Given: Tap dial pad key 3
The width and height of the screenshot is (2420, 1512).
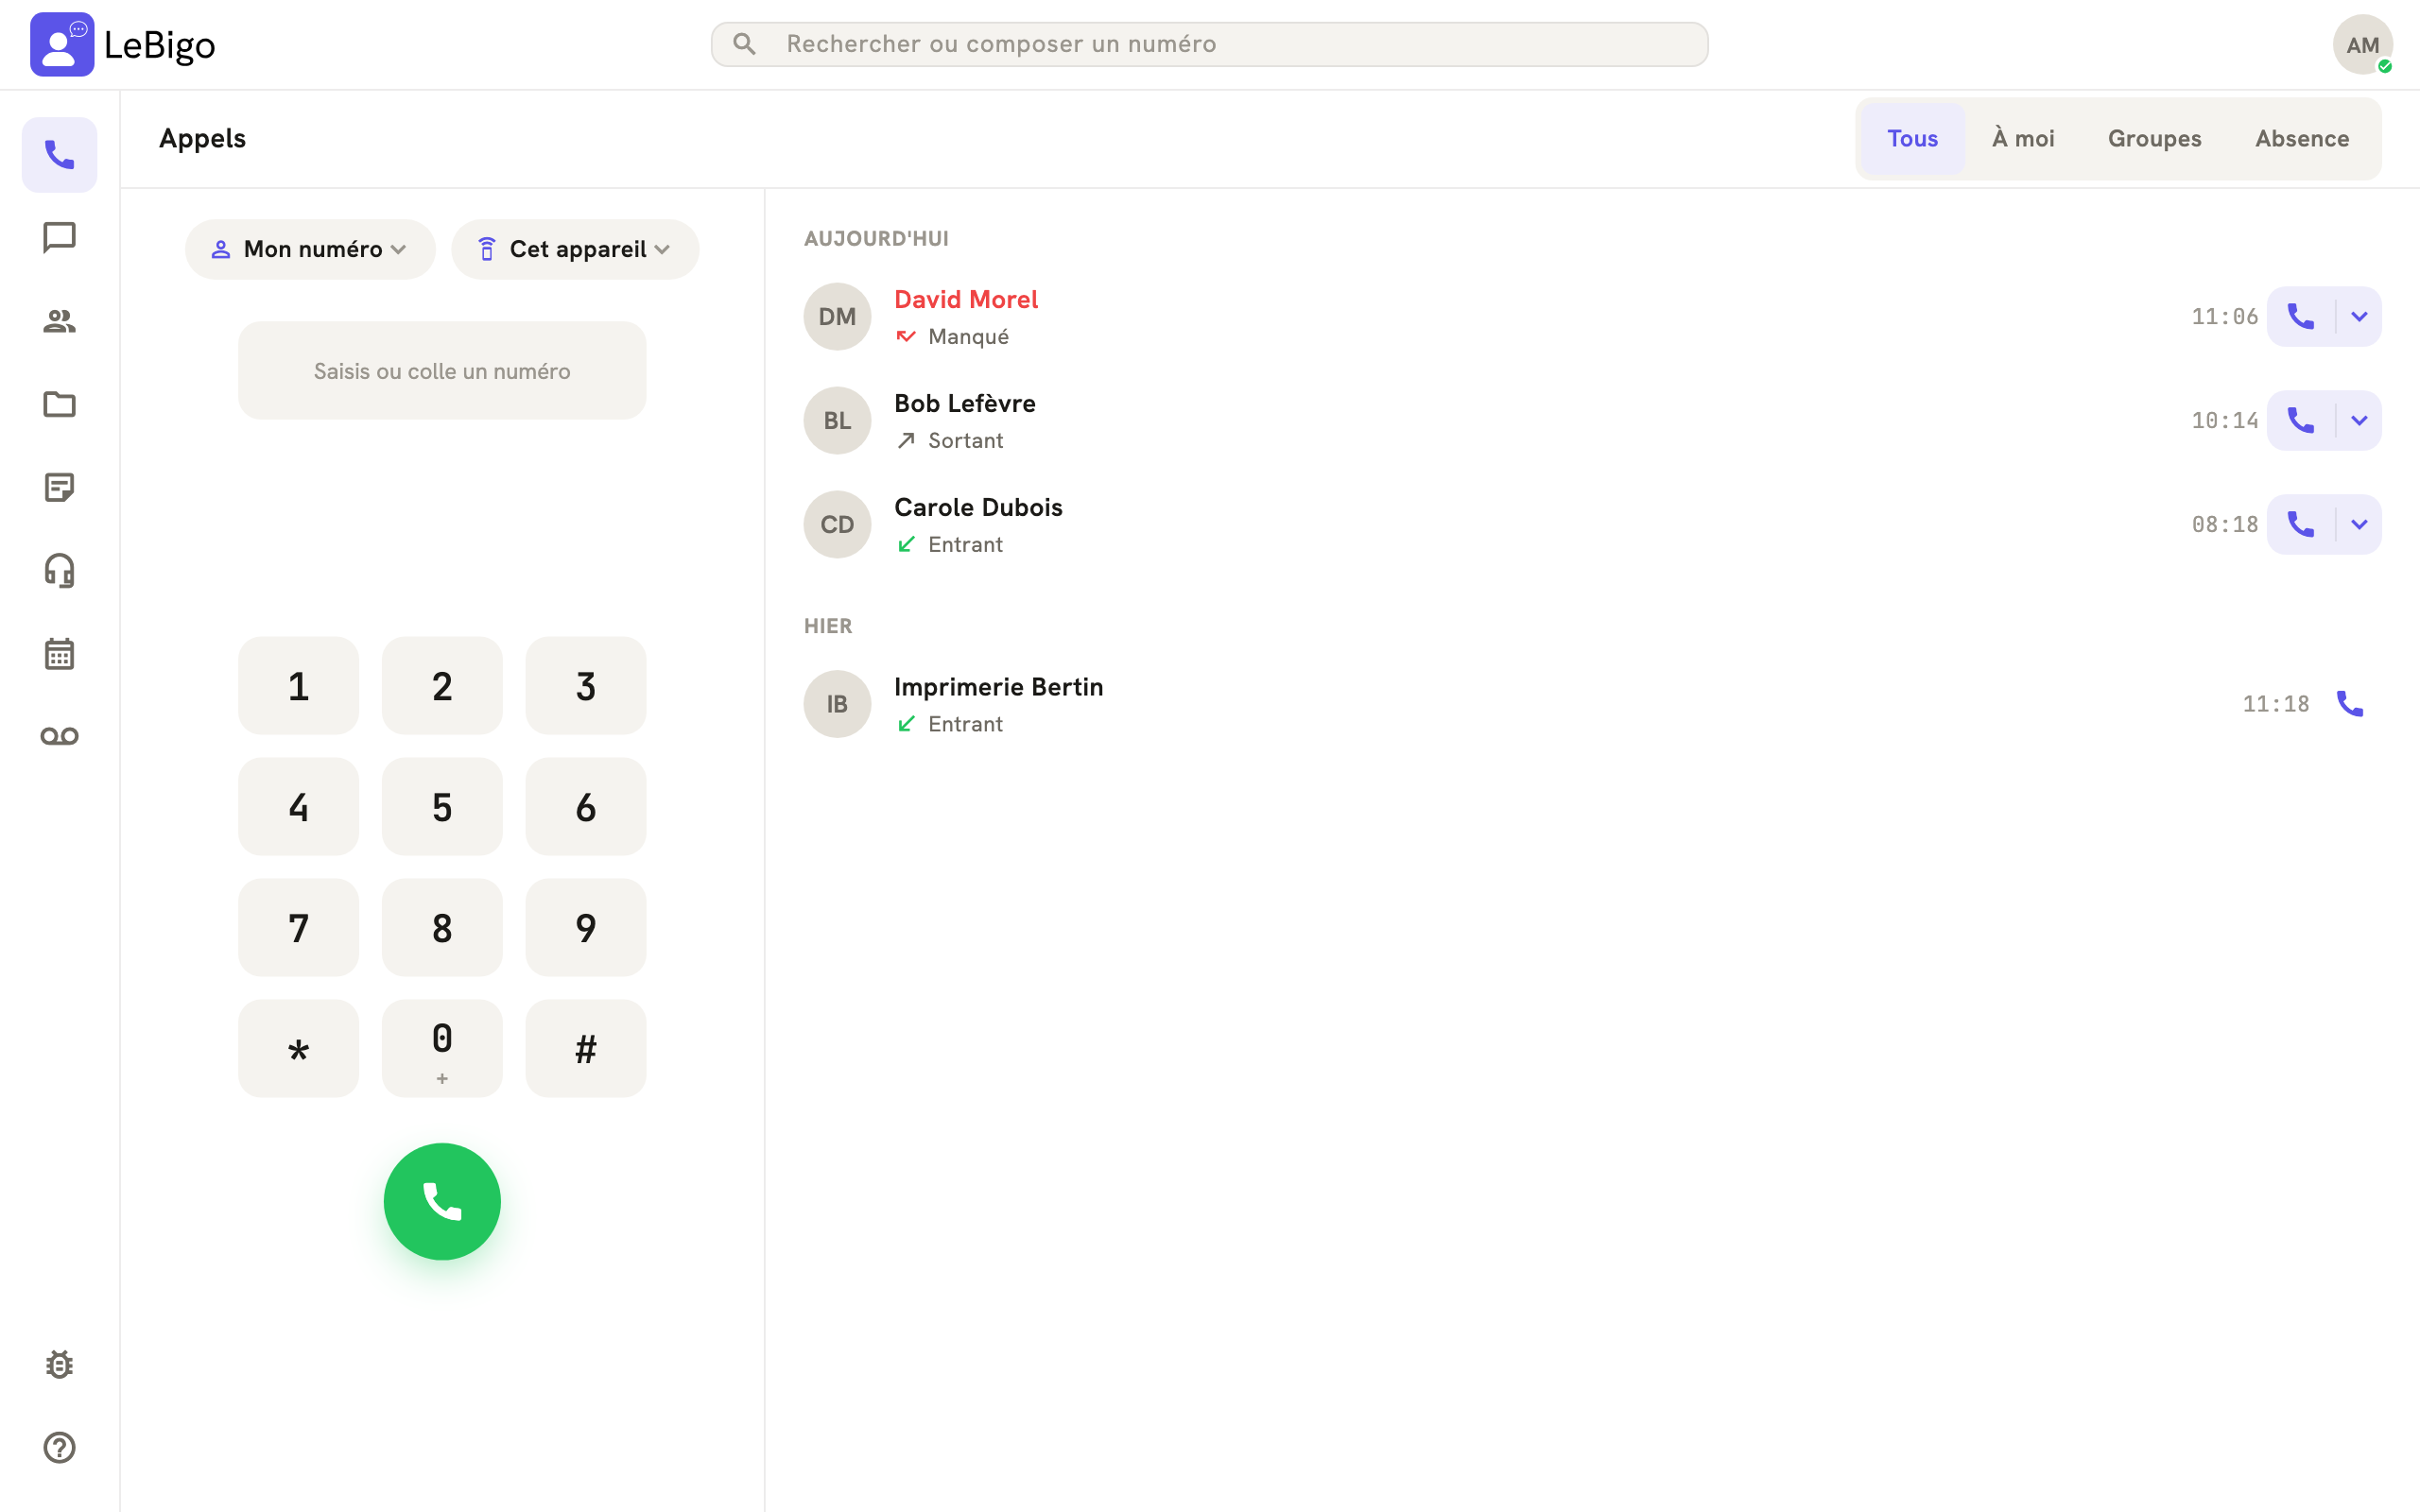Looking at the screenshot, I should 586,686.
